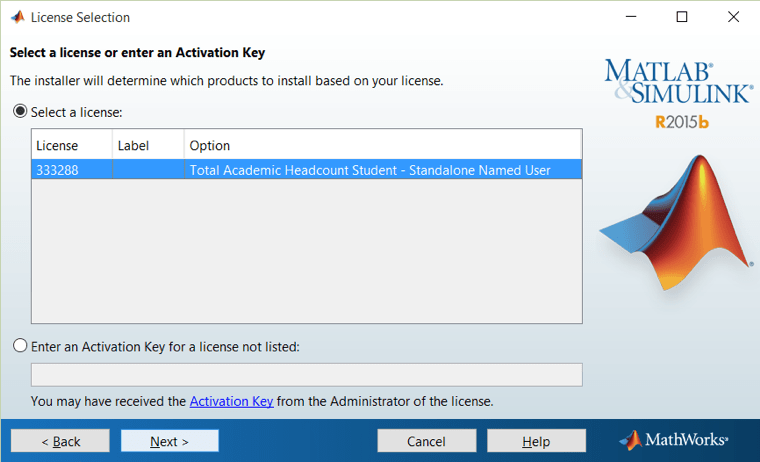Click the MathWorks logo in footer

[x=673, y=440]
